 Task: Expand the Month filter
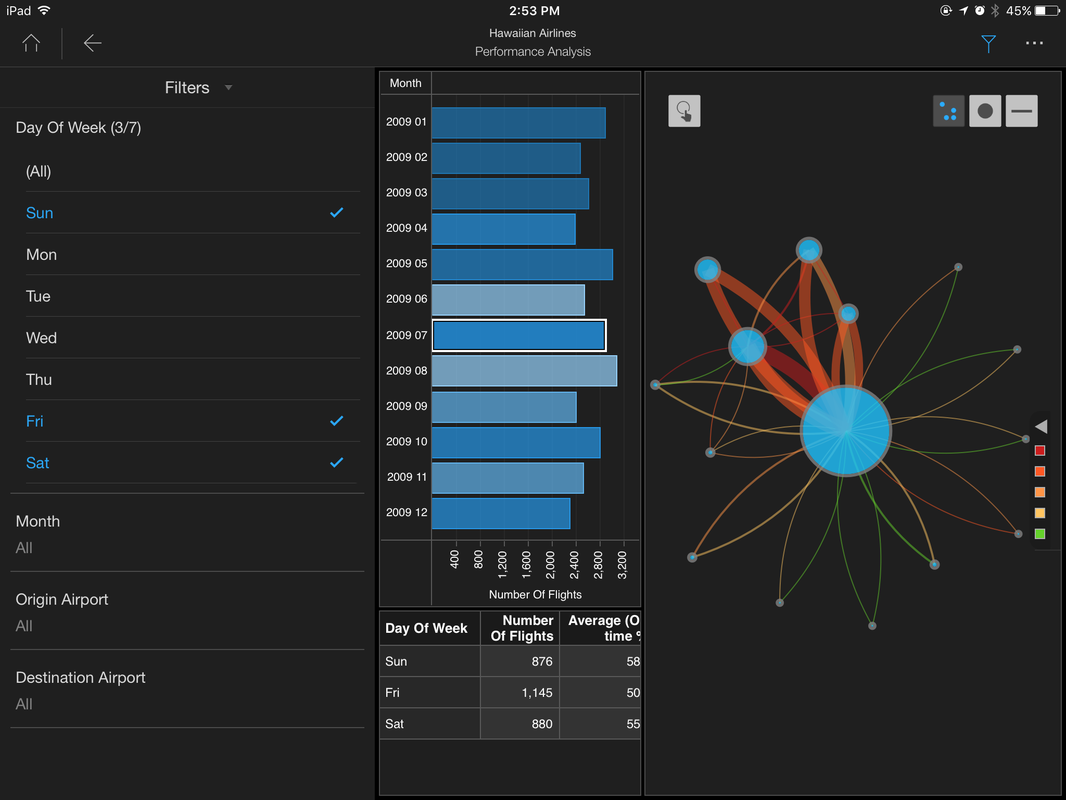[x=188, y=534]
